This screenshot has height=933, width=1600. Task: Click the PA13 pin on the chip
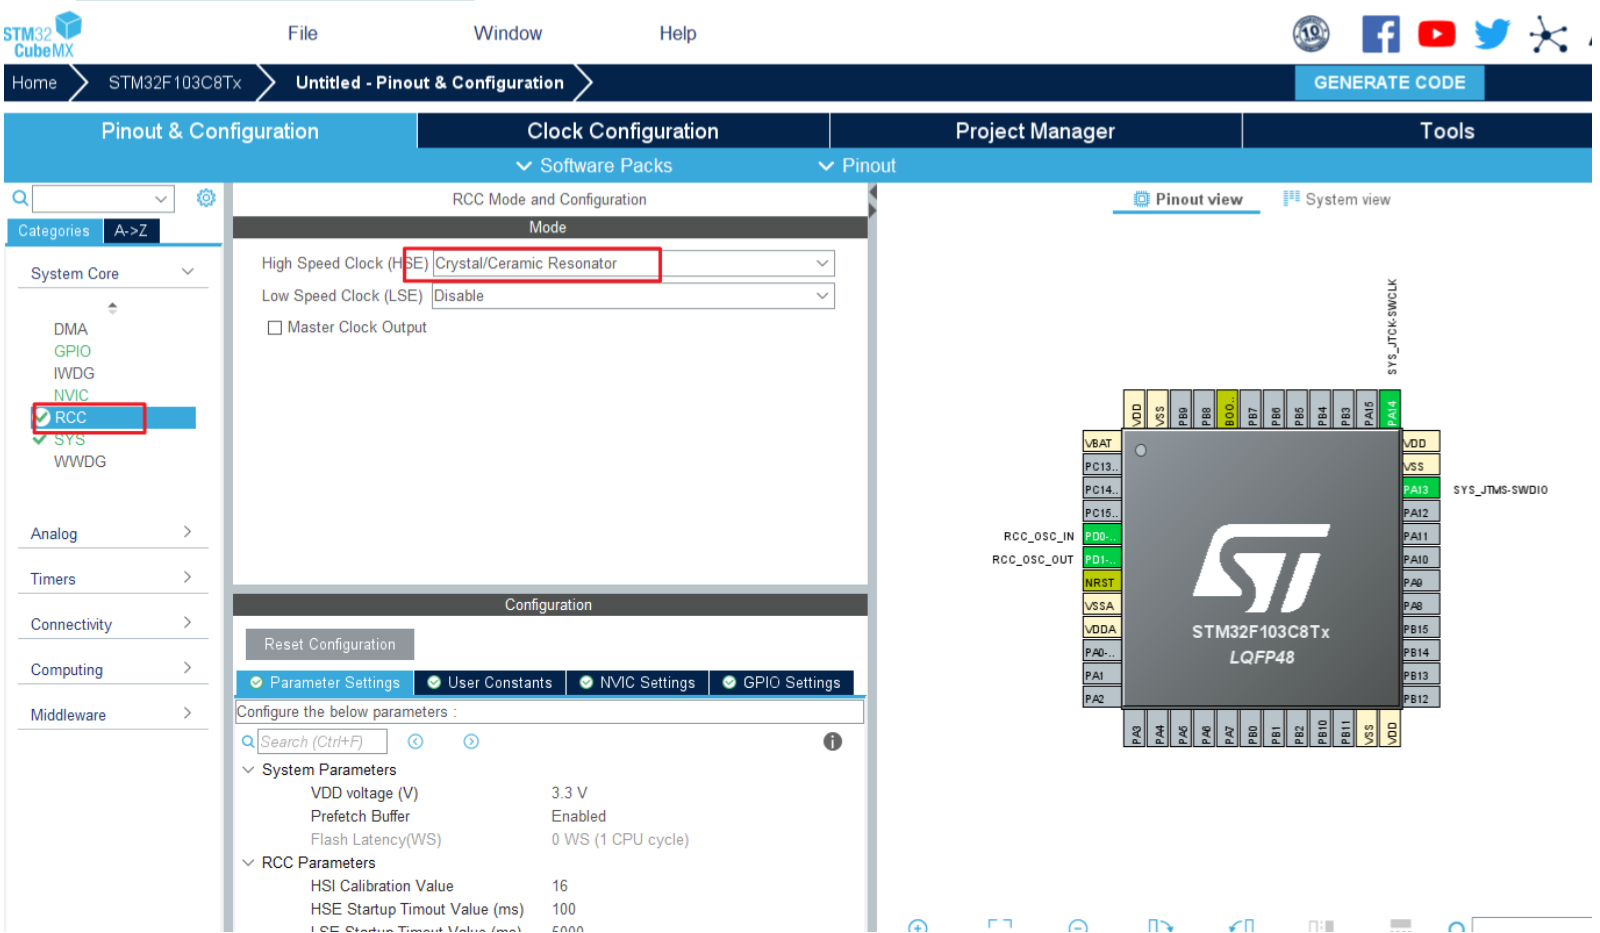pyautogui.click(x=1420, y=489)
